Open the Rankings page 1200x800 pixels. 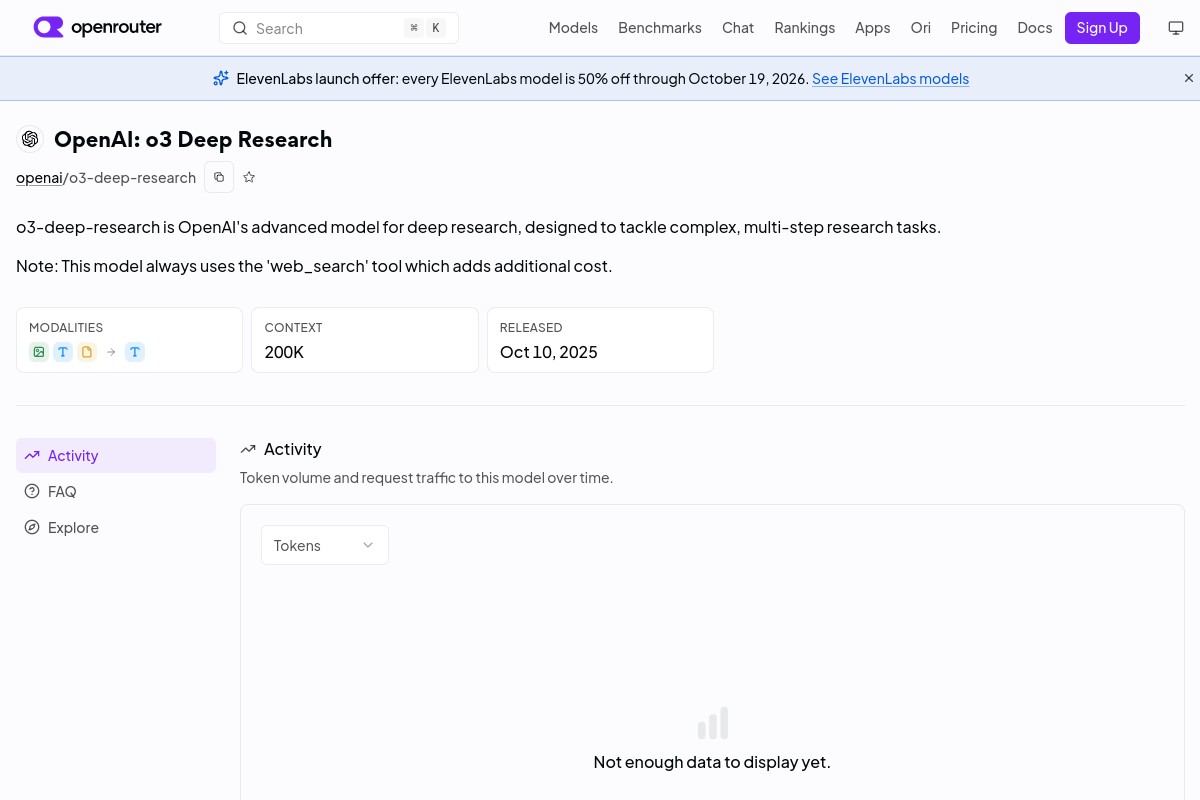(x=804, y=28)
